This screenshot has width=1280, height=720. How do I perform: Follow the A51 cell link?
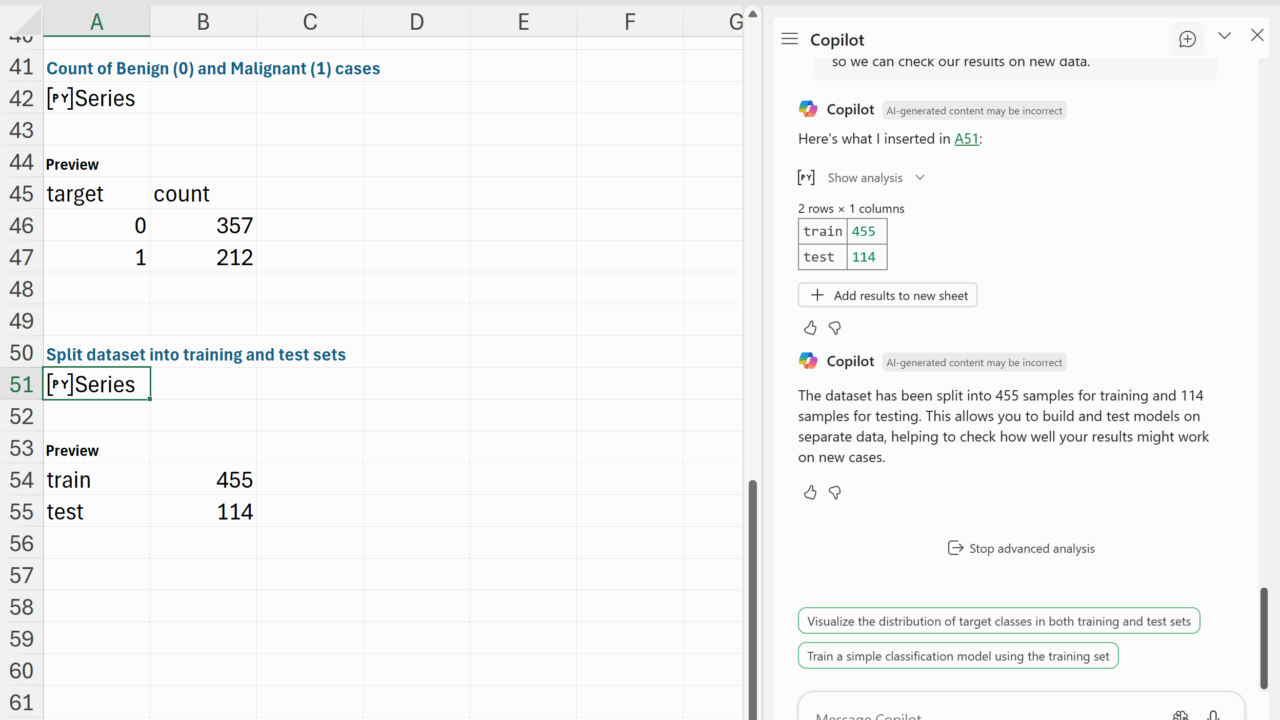(x=966, y=139)
